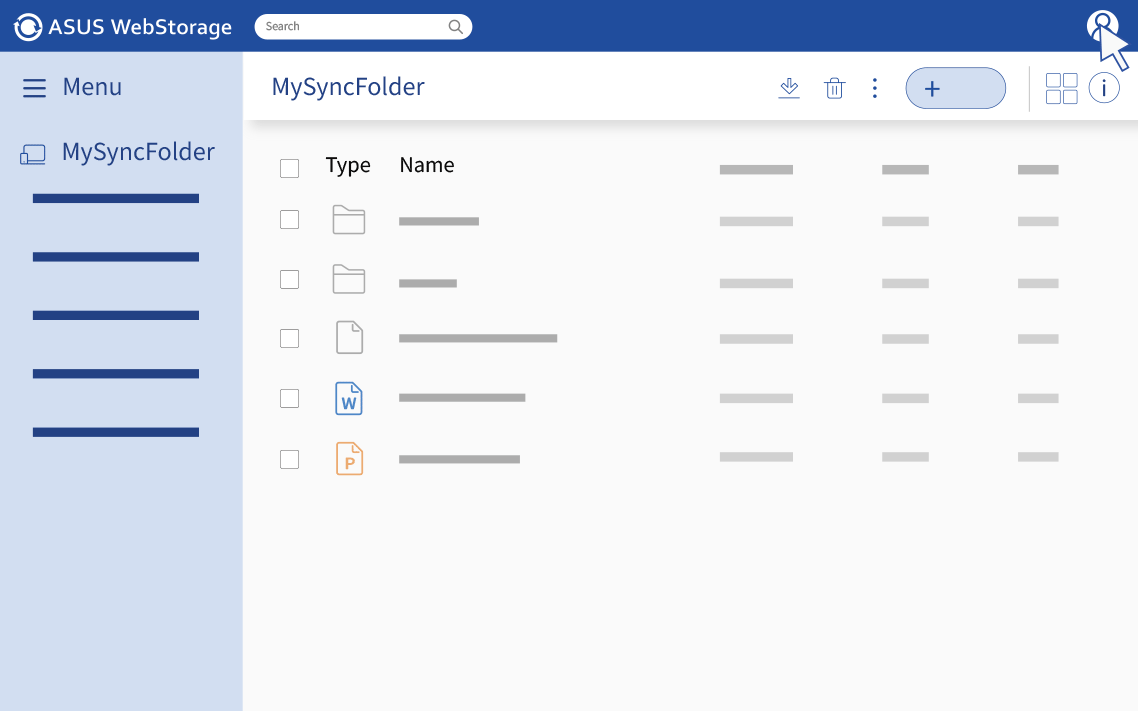The width and height of the screenshot is (1138, 711).
Task: Open the user account profile icon
Action: (x=1102, y=25)
